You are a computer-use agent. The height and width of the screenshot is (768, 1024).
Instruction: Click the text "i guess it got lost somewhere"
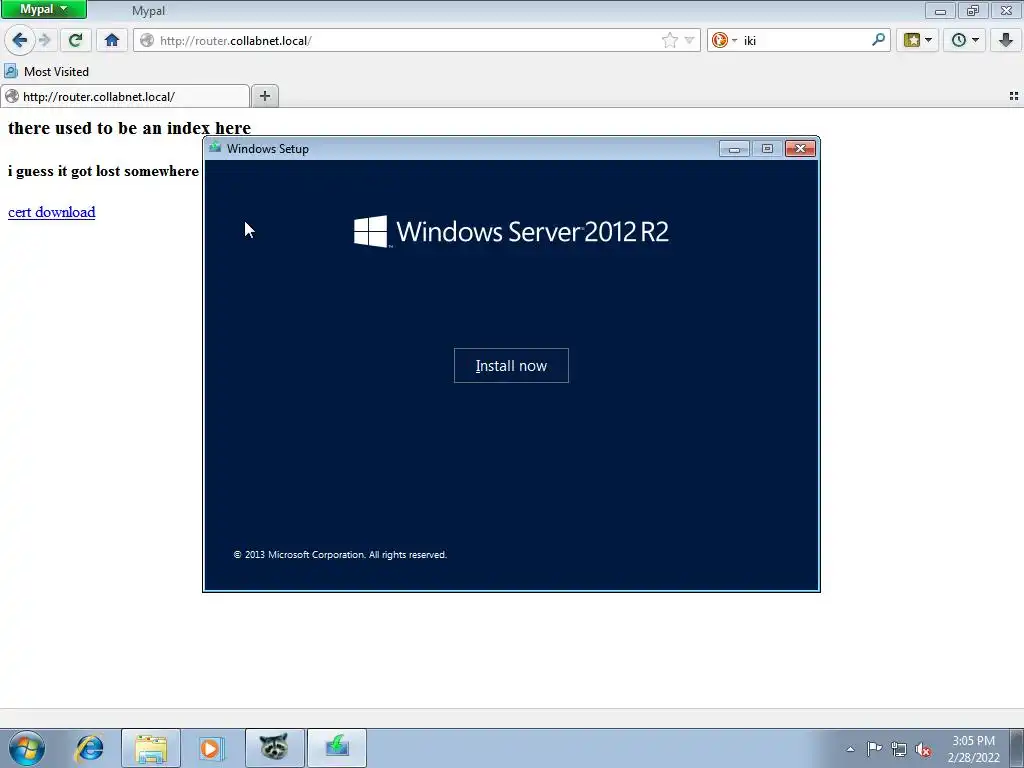pyautogui.click(x=103, y=171)
